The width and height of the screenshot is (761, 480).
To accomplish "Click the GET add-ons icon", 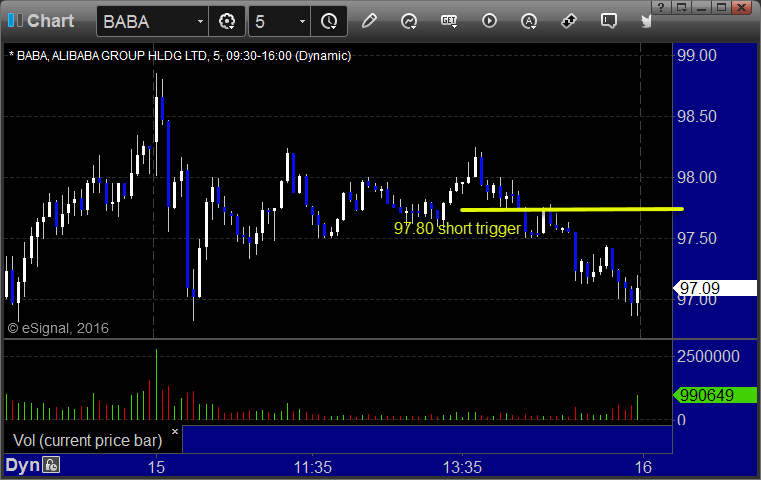I will (449, 21).
